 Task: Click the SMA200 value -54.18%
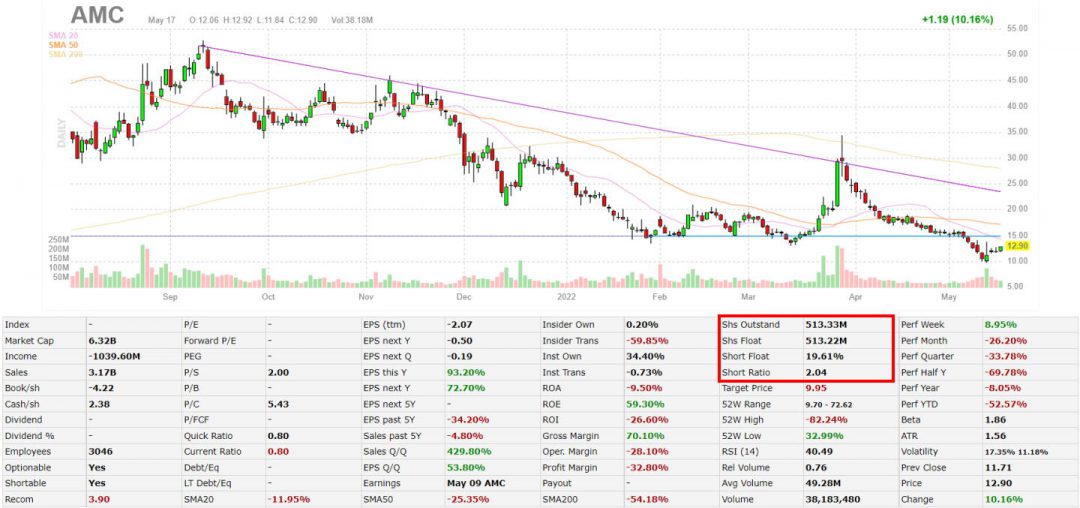click(646, 499)
